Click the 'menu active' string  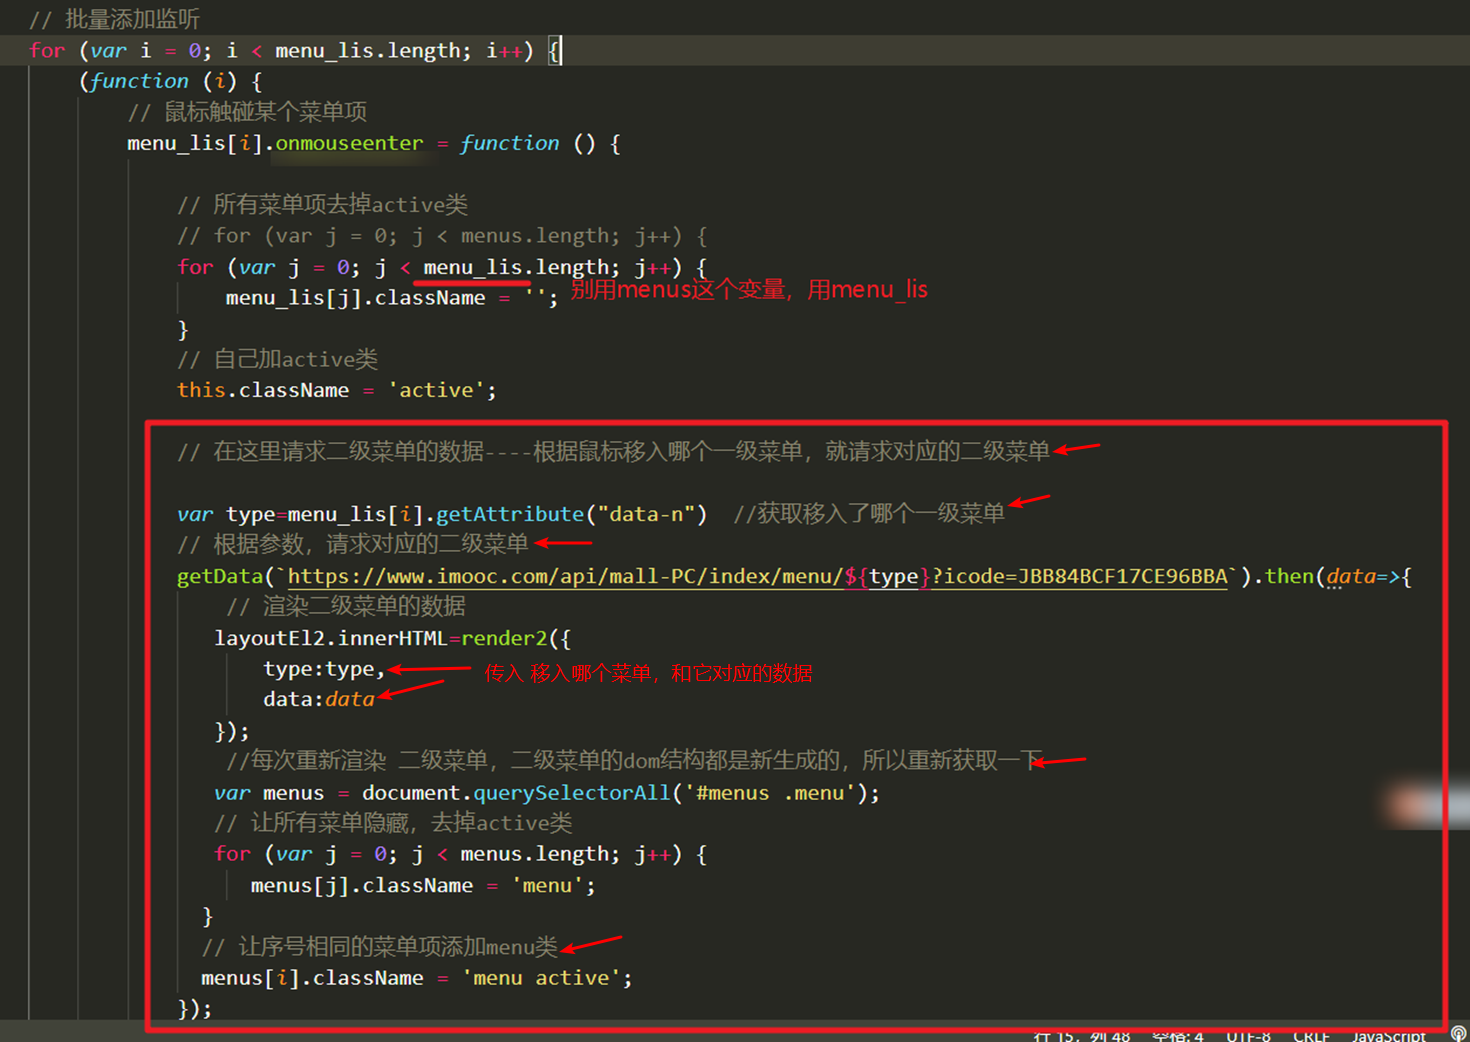[x=541, y=978]
